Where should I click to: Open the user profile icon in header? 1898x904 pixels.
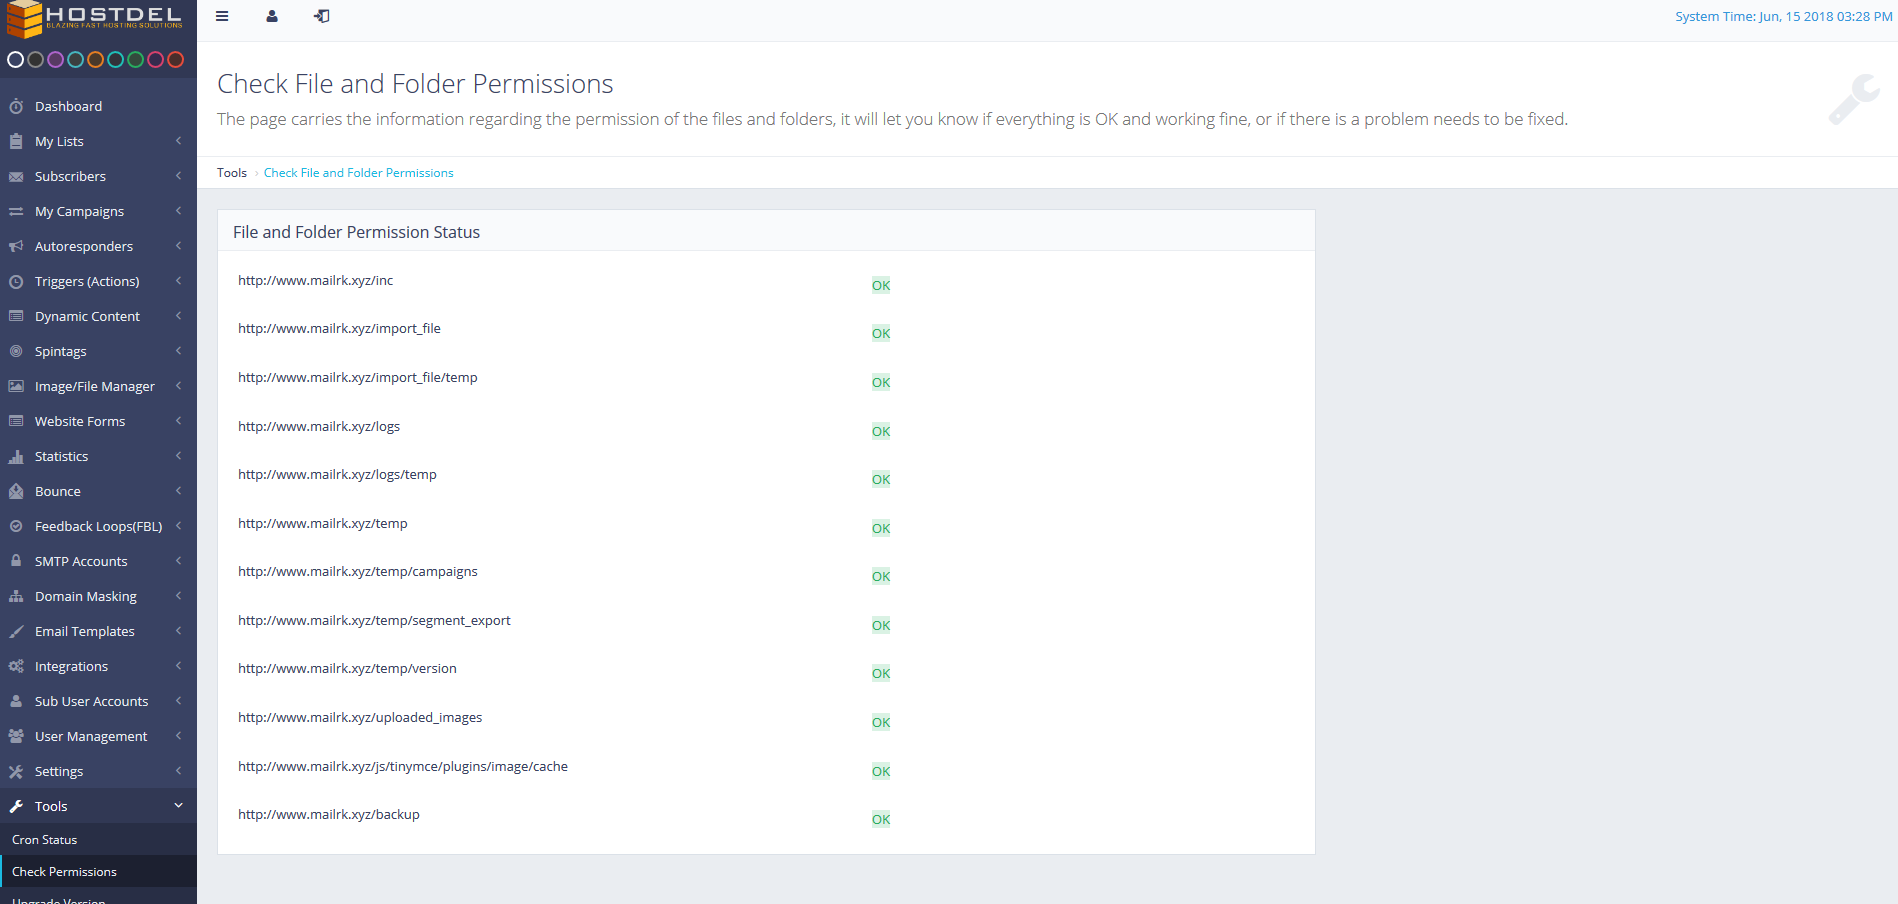point(272,16)
